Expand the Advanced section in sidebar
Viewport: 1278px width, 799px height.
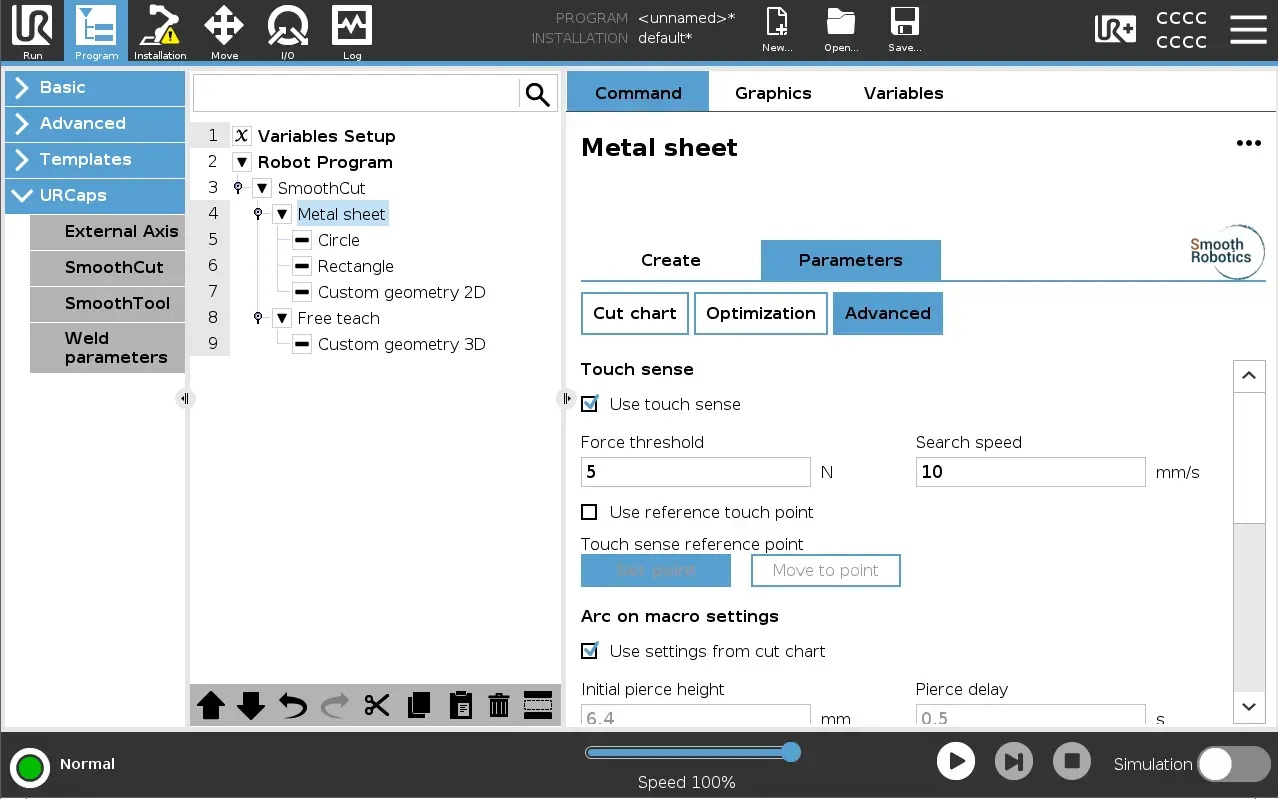[x=95, y=123]
